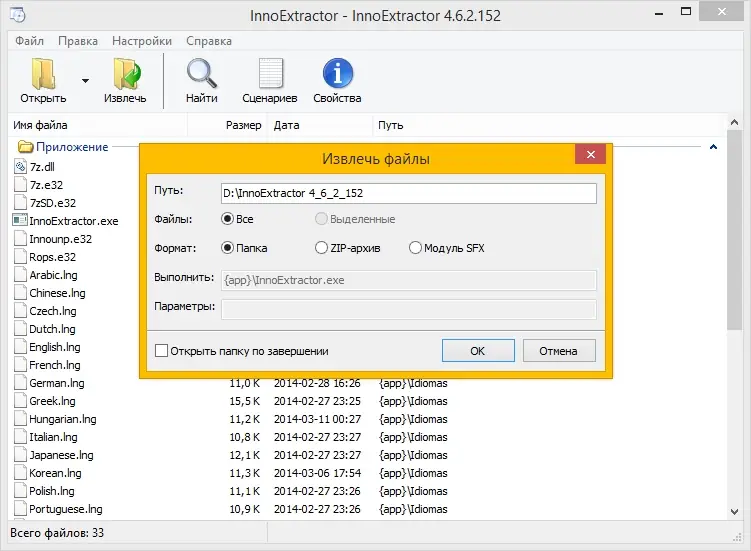Select the Polish.lng file name
751x551 pixels.
tap(52, 491)
